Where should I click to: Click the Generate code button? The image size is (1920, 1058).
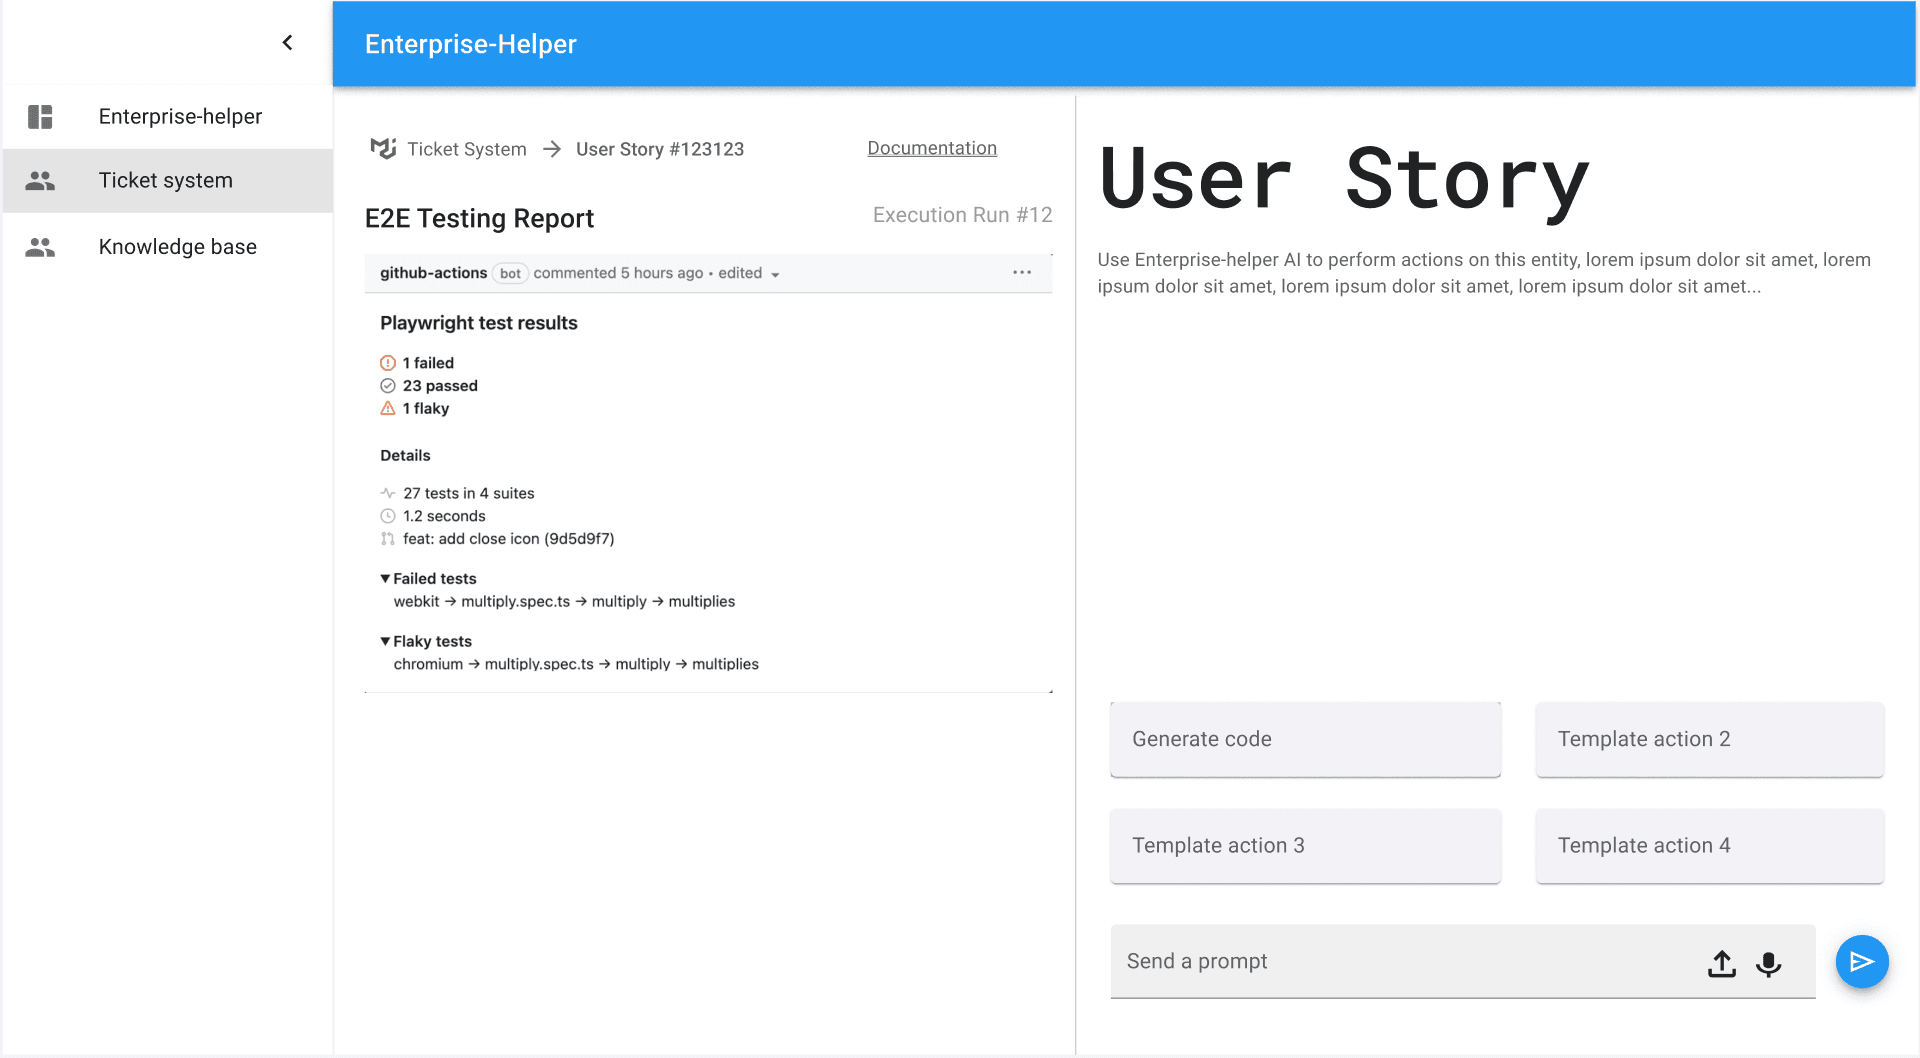(1304, 739)
